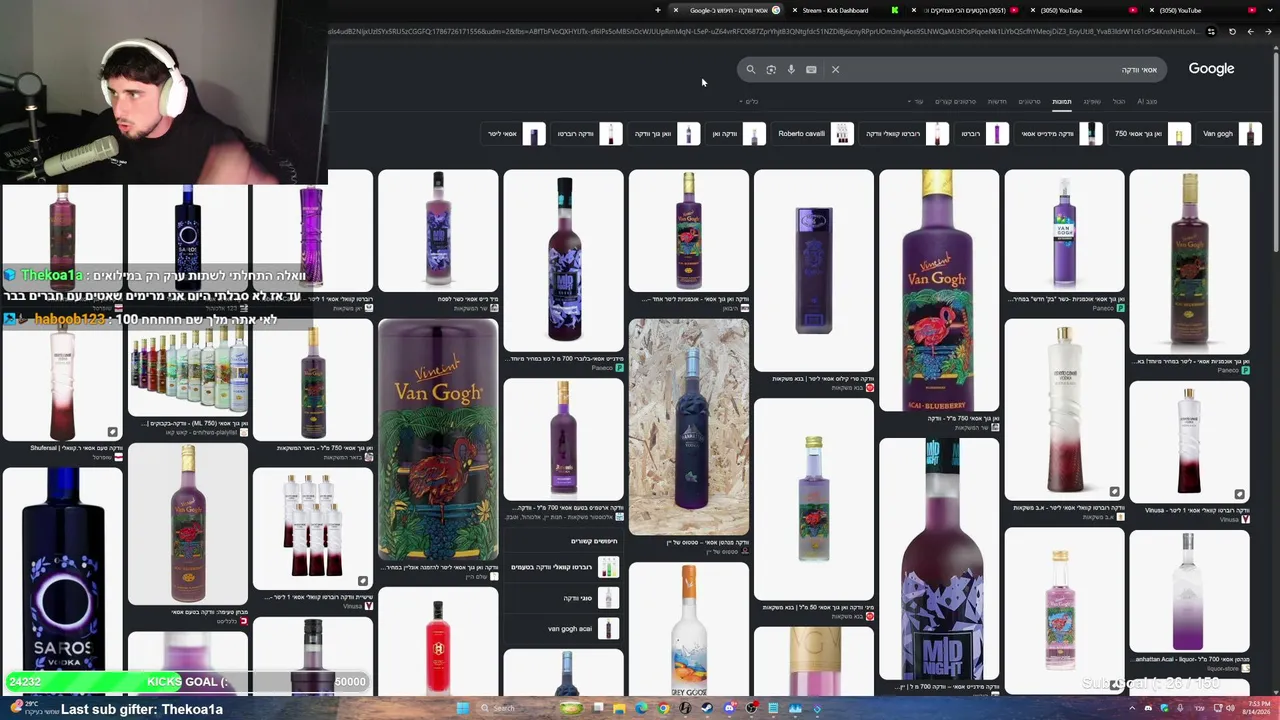
Task: Open the Mid Night bottle image
Action: (x=939, y=558)
